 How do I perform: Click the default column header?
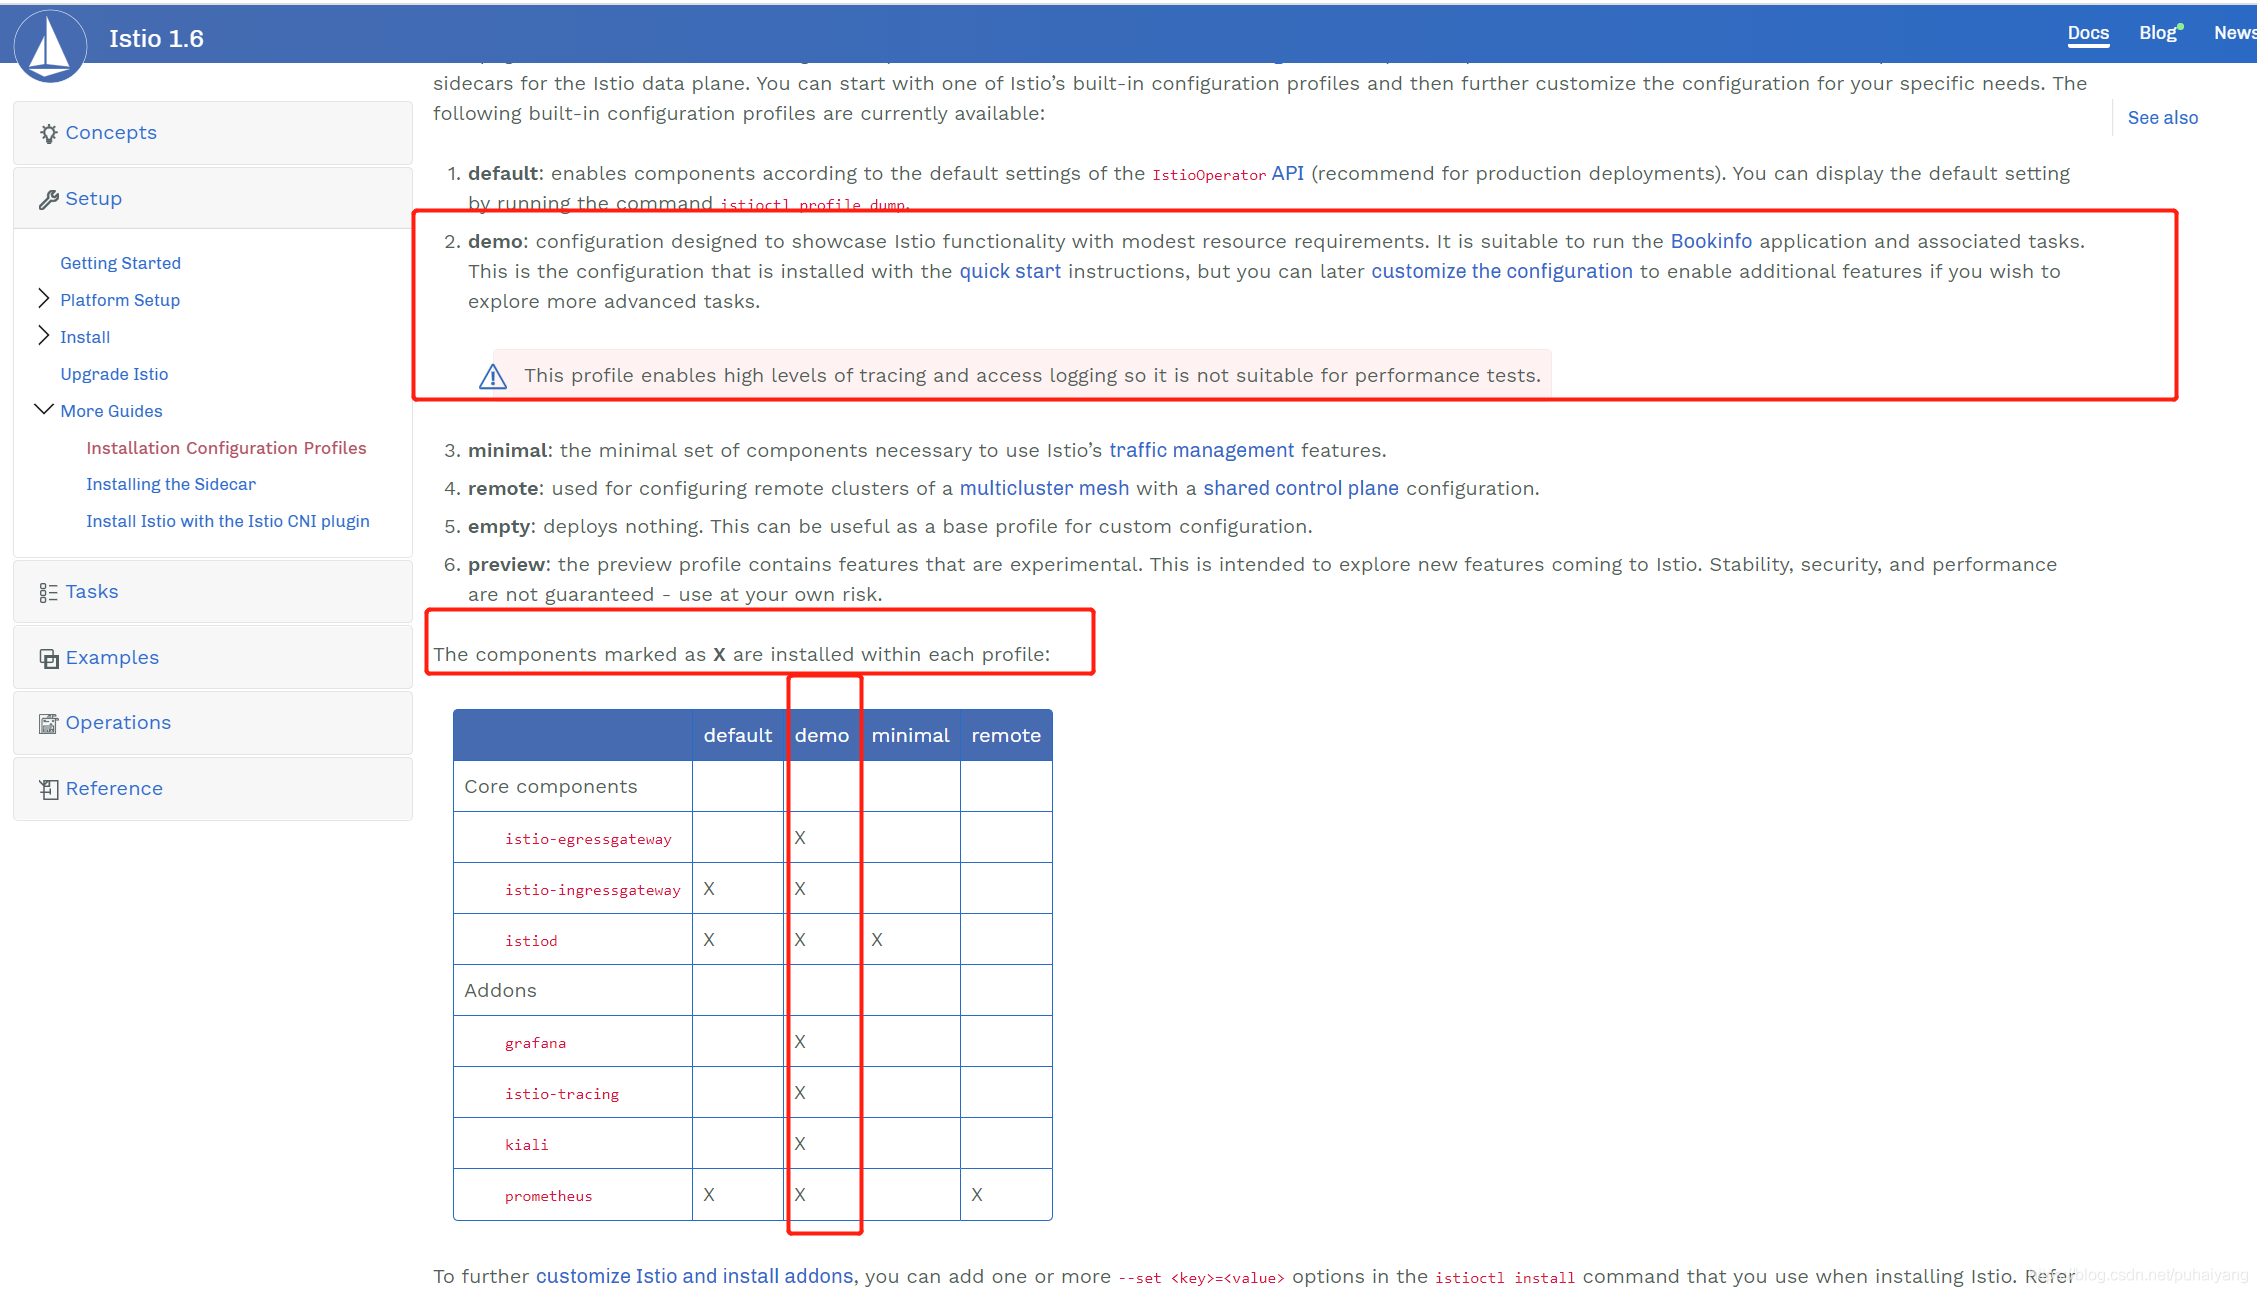click(738, 735)
